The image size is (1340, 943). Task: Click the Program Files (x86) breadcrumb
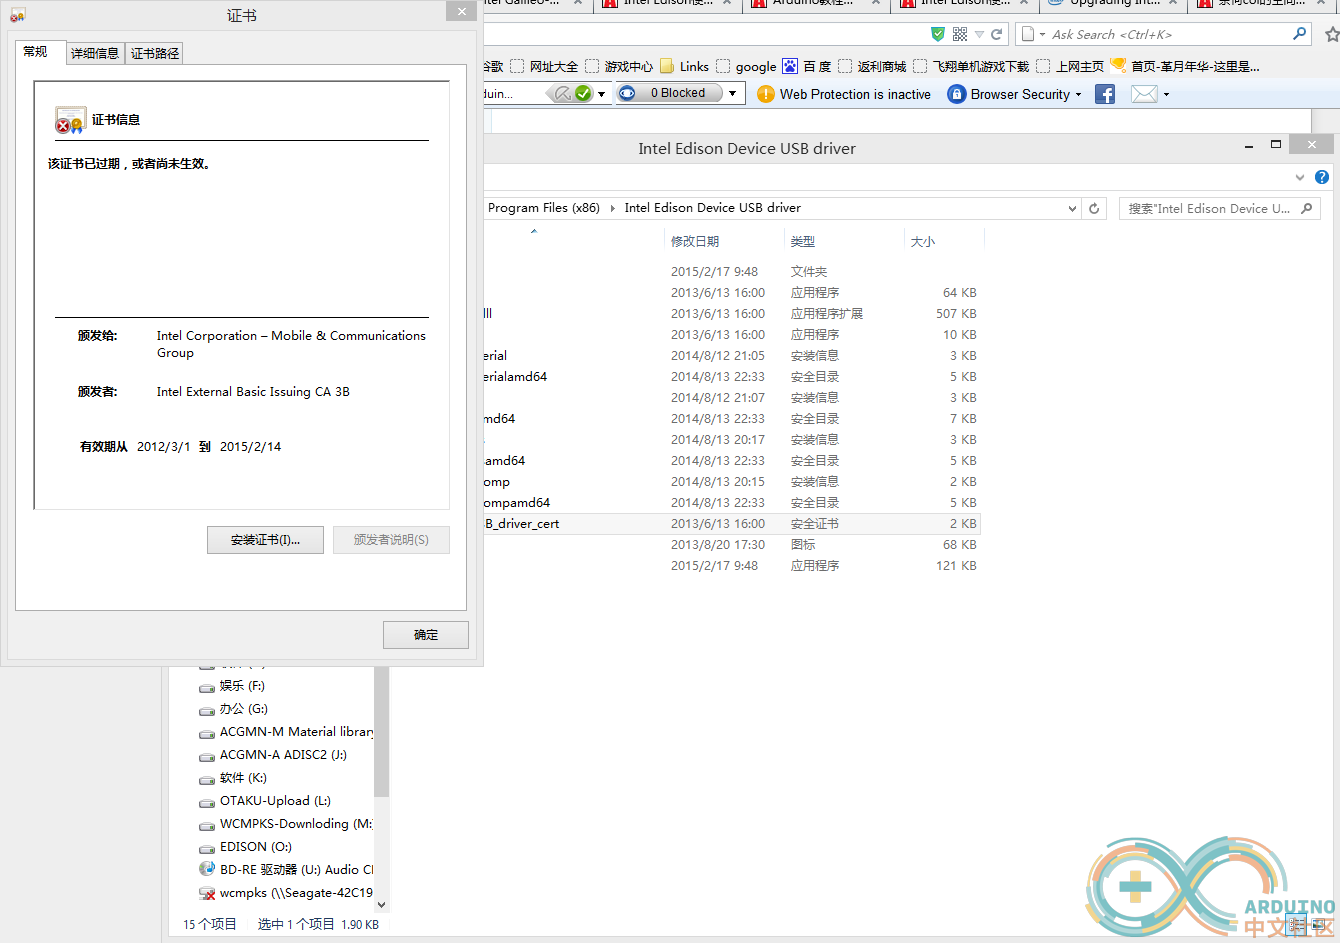(543, 208)
